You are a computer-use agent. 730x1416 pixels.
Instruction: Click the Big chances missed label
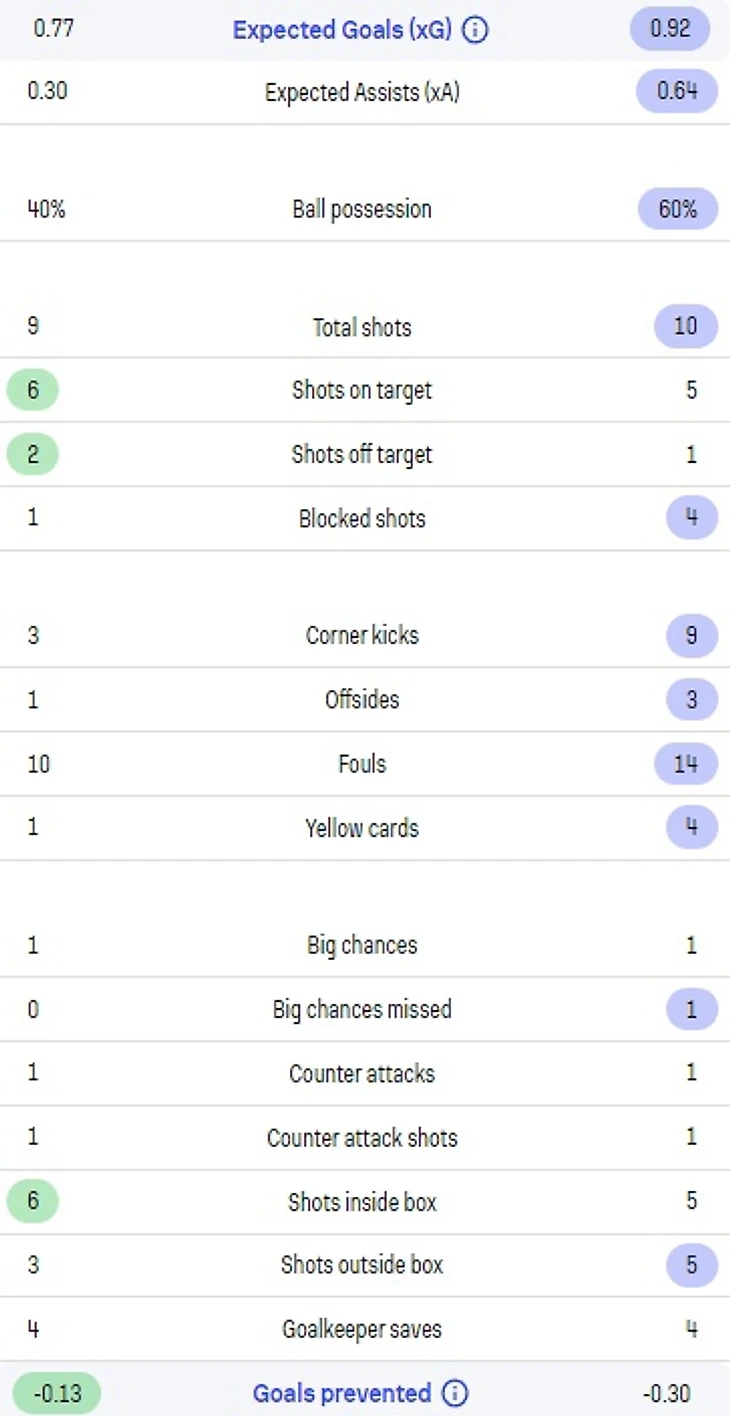click(x=362, y=1009)
